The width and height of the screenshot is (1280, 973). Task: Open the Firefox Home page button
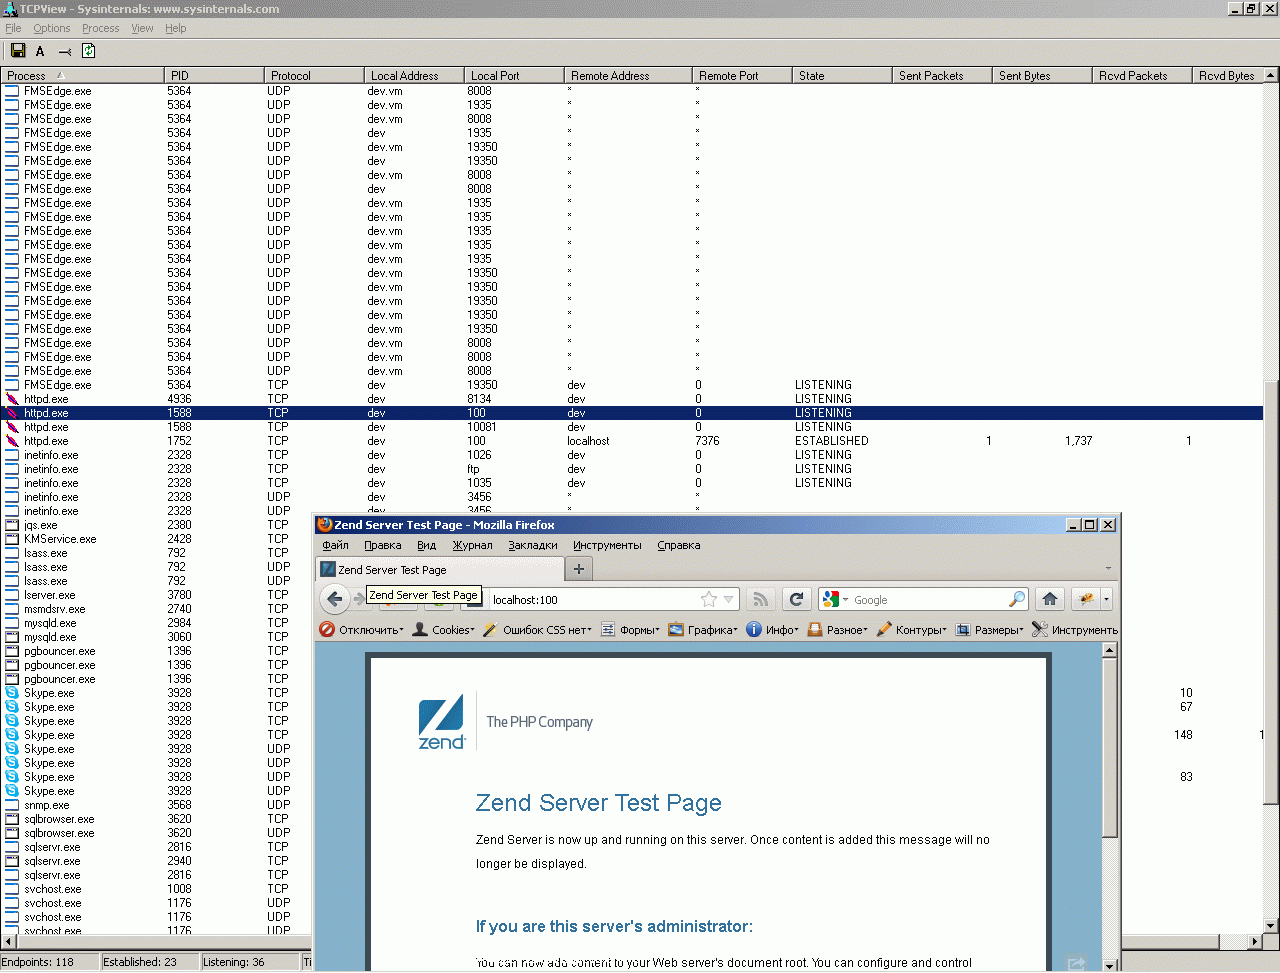1050,599
